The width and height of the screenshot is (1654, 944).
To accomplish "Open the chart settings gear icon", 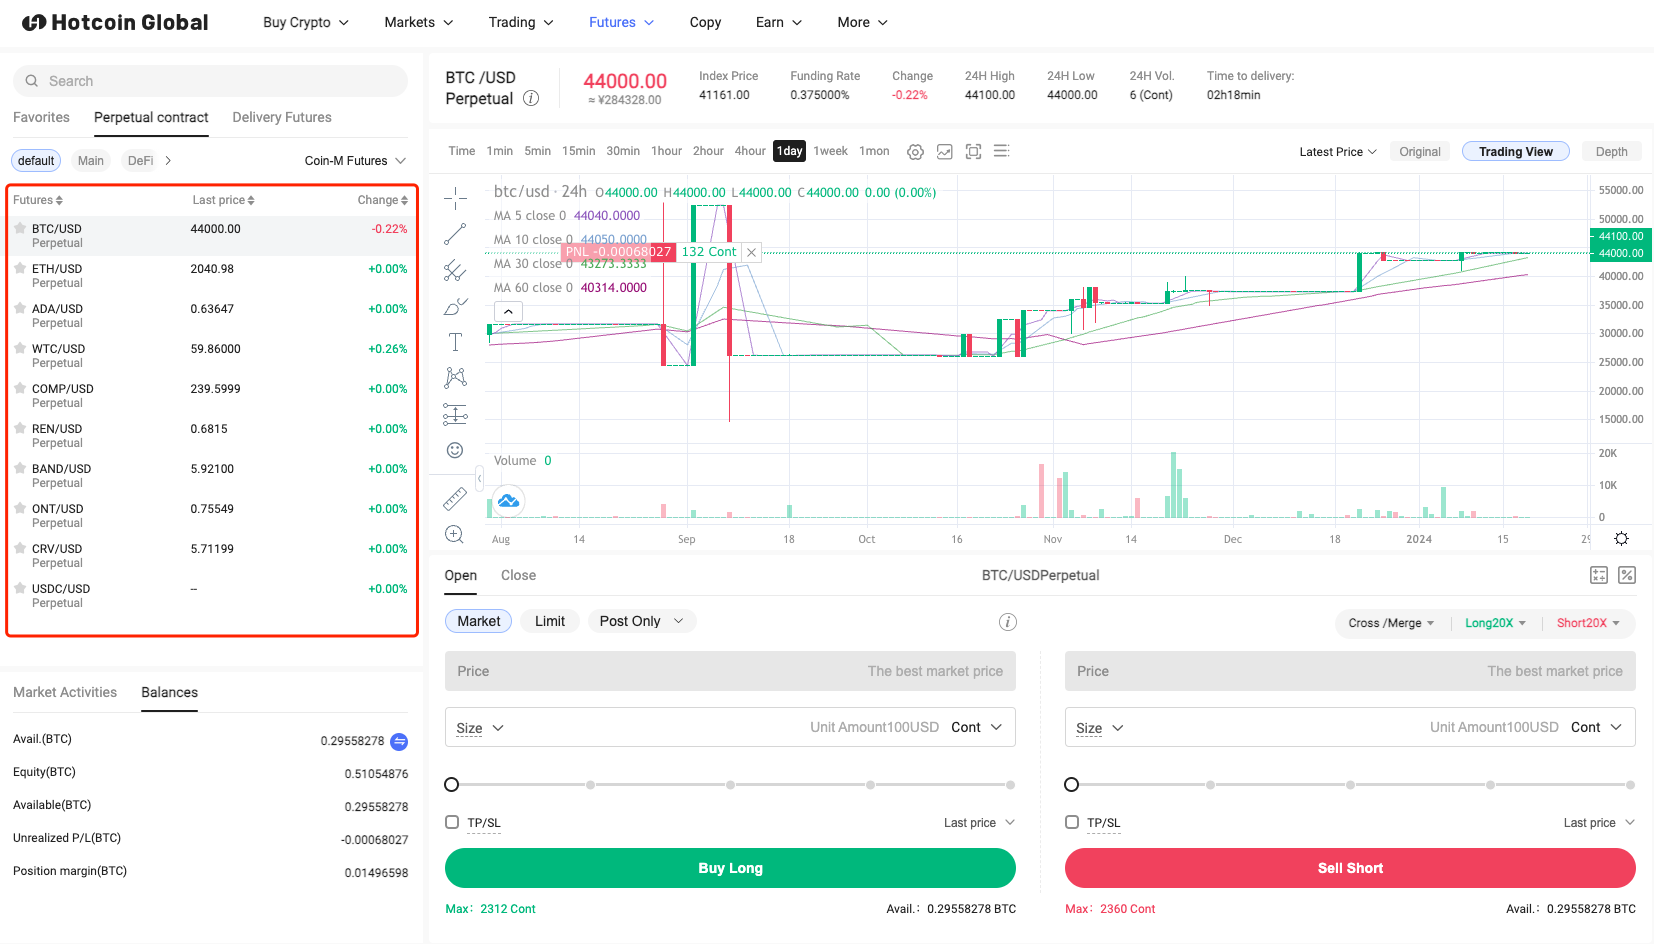I will pyautogui.click(x=915, y=152).
